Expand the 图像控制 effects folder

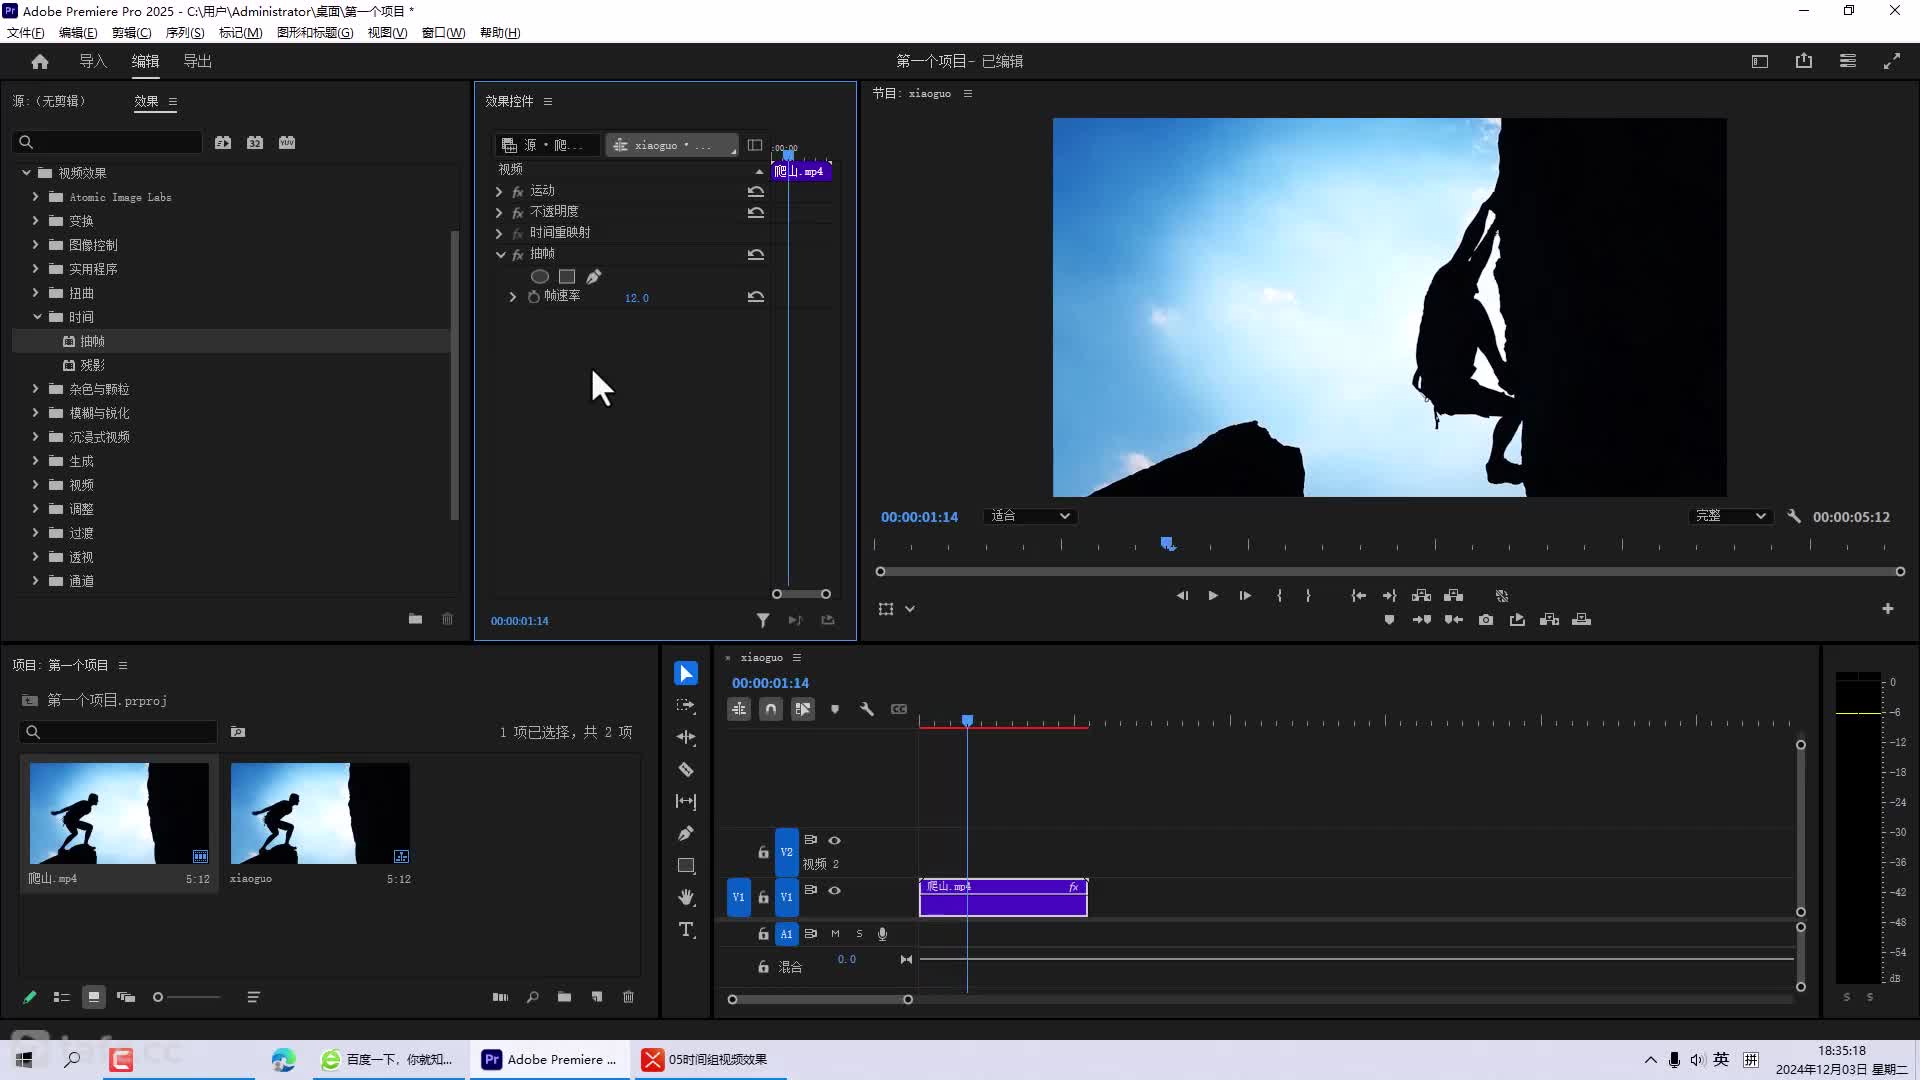coord(36,245)
